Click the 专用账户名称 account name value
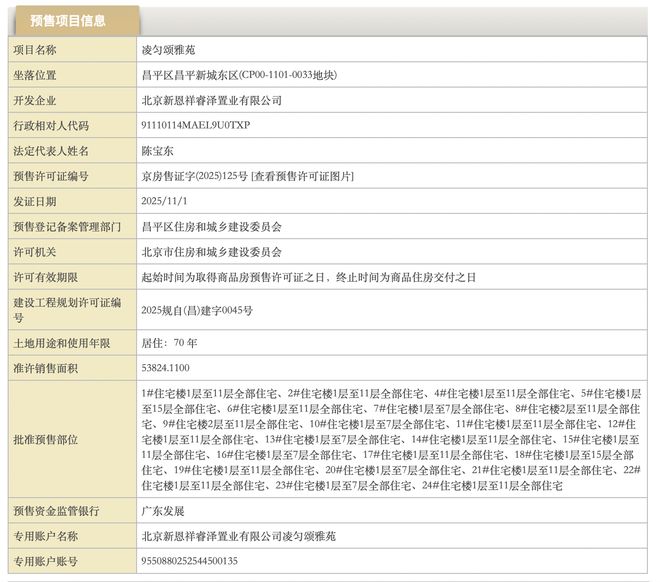This screenshot has width=660, height=582. pos(239,537)
